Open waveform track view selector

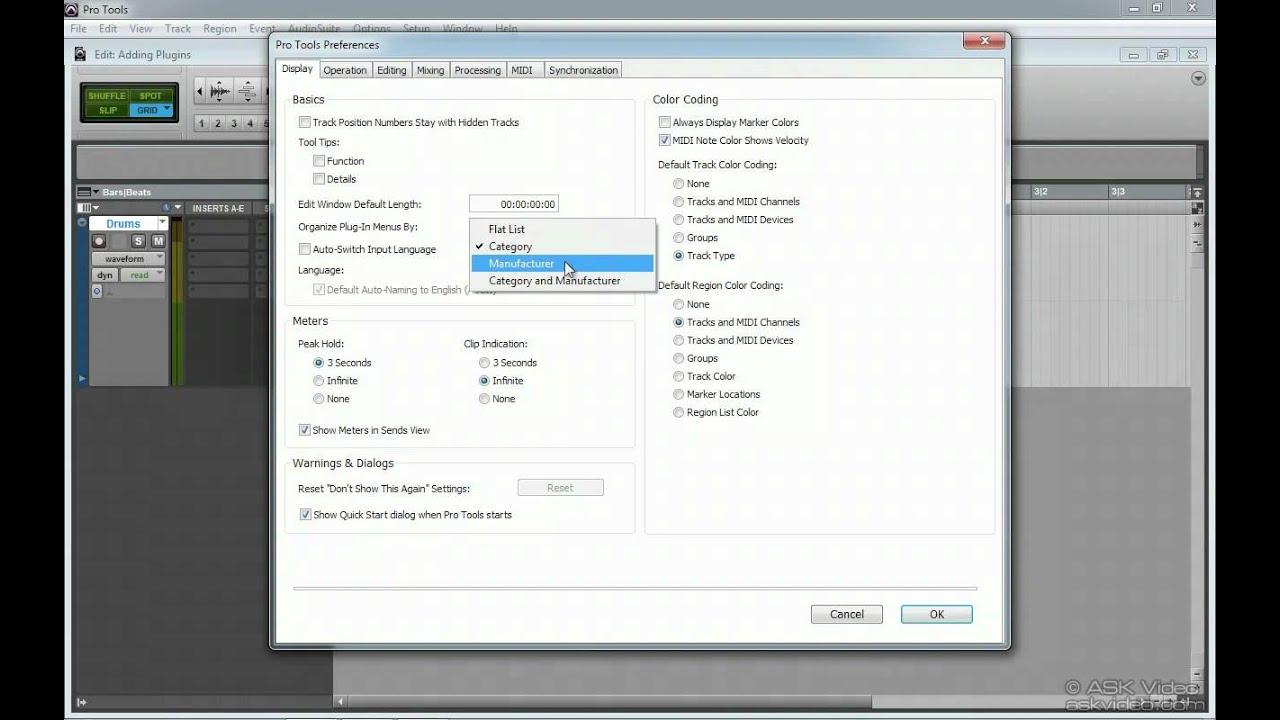click(128, 258)
